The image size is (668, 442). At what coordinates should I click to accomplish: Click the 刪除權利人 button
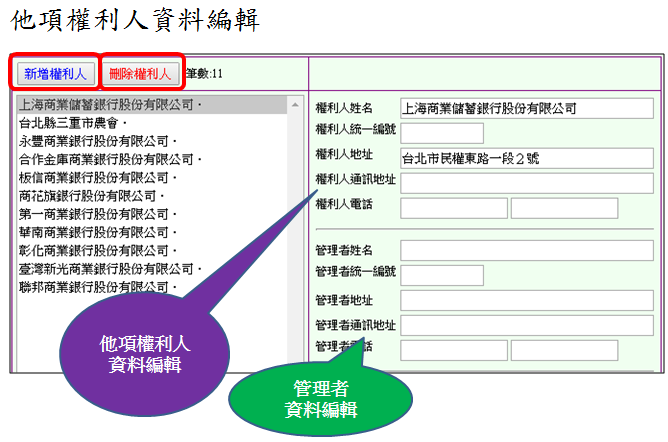(x=141, y=74)
